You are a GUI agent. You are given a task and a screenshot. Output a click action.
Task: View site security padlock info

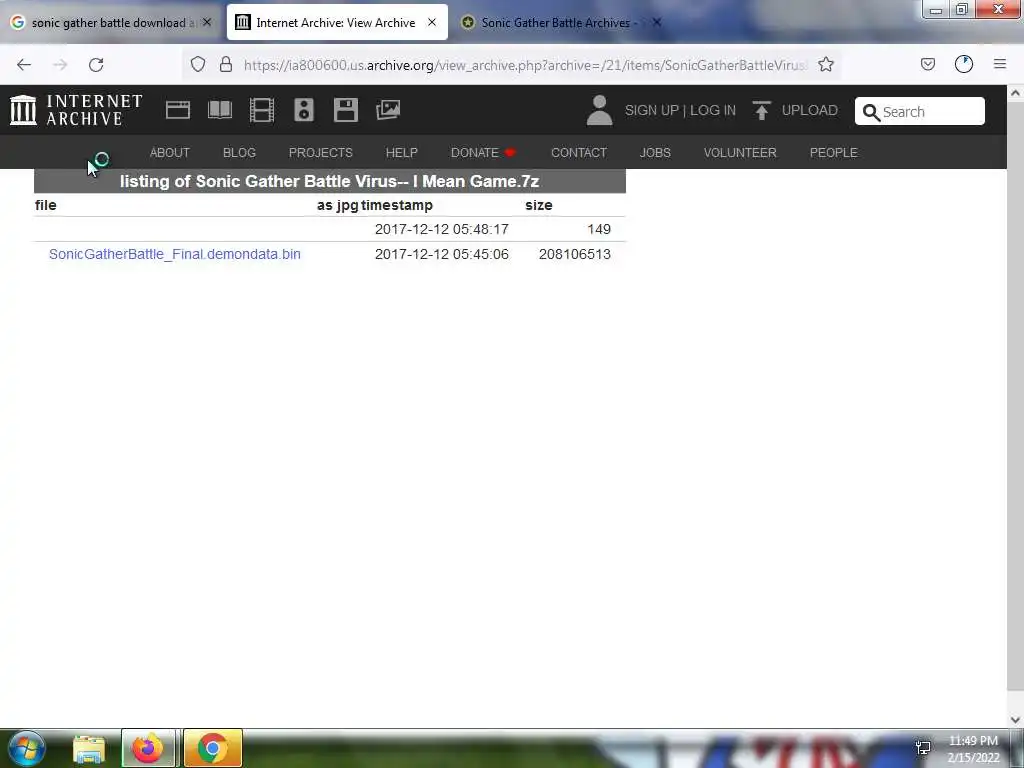pos(226,64)
